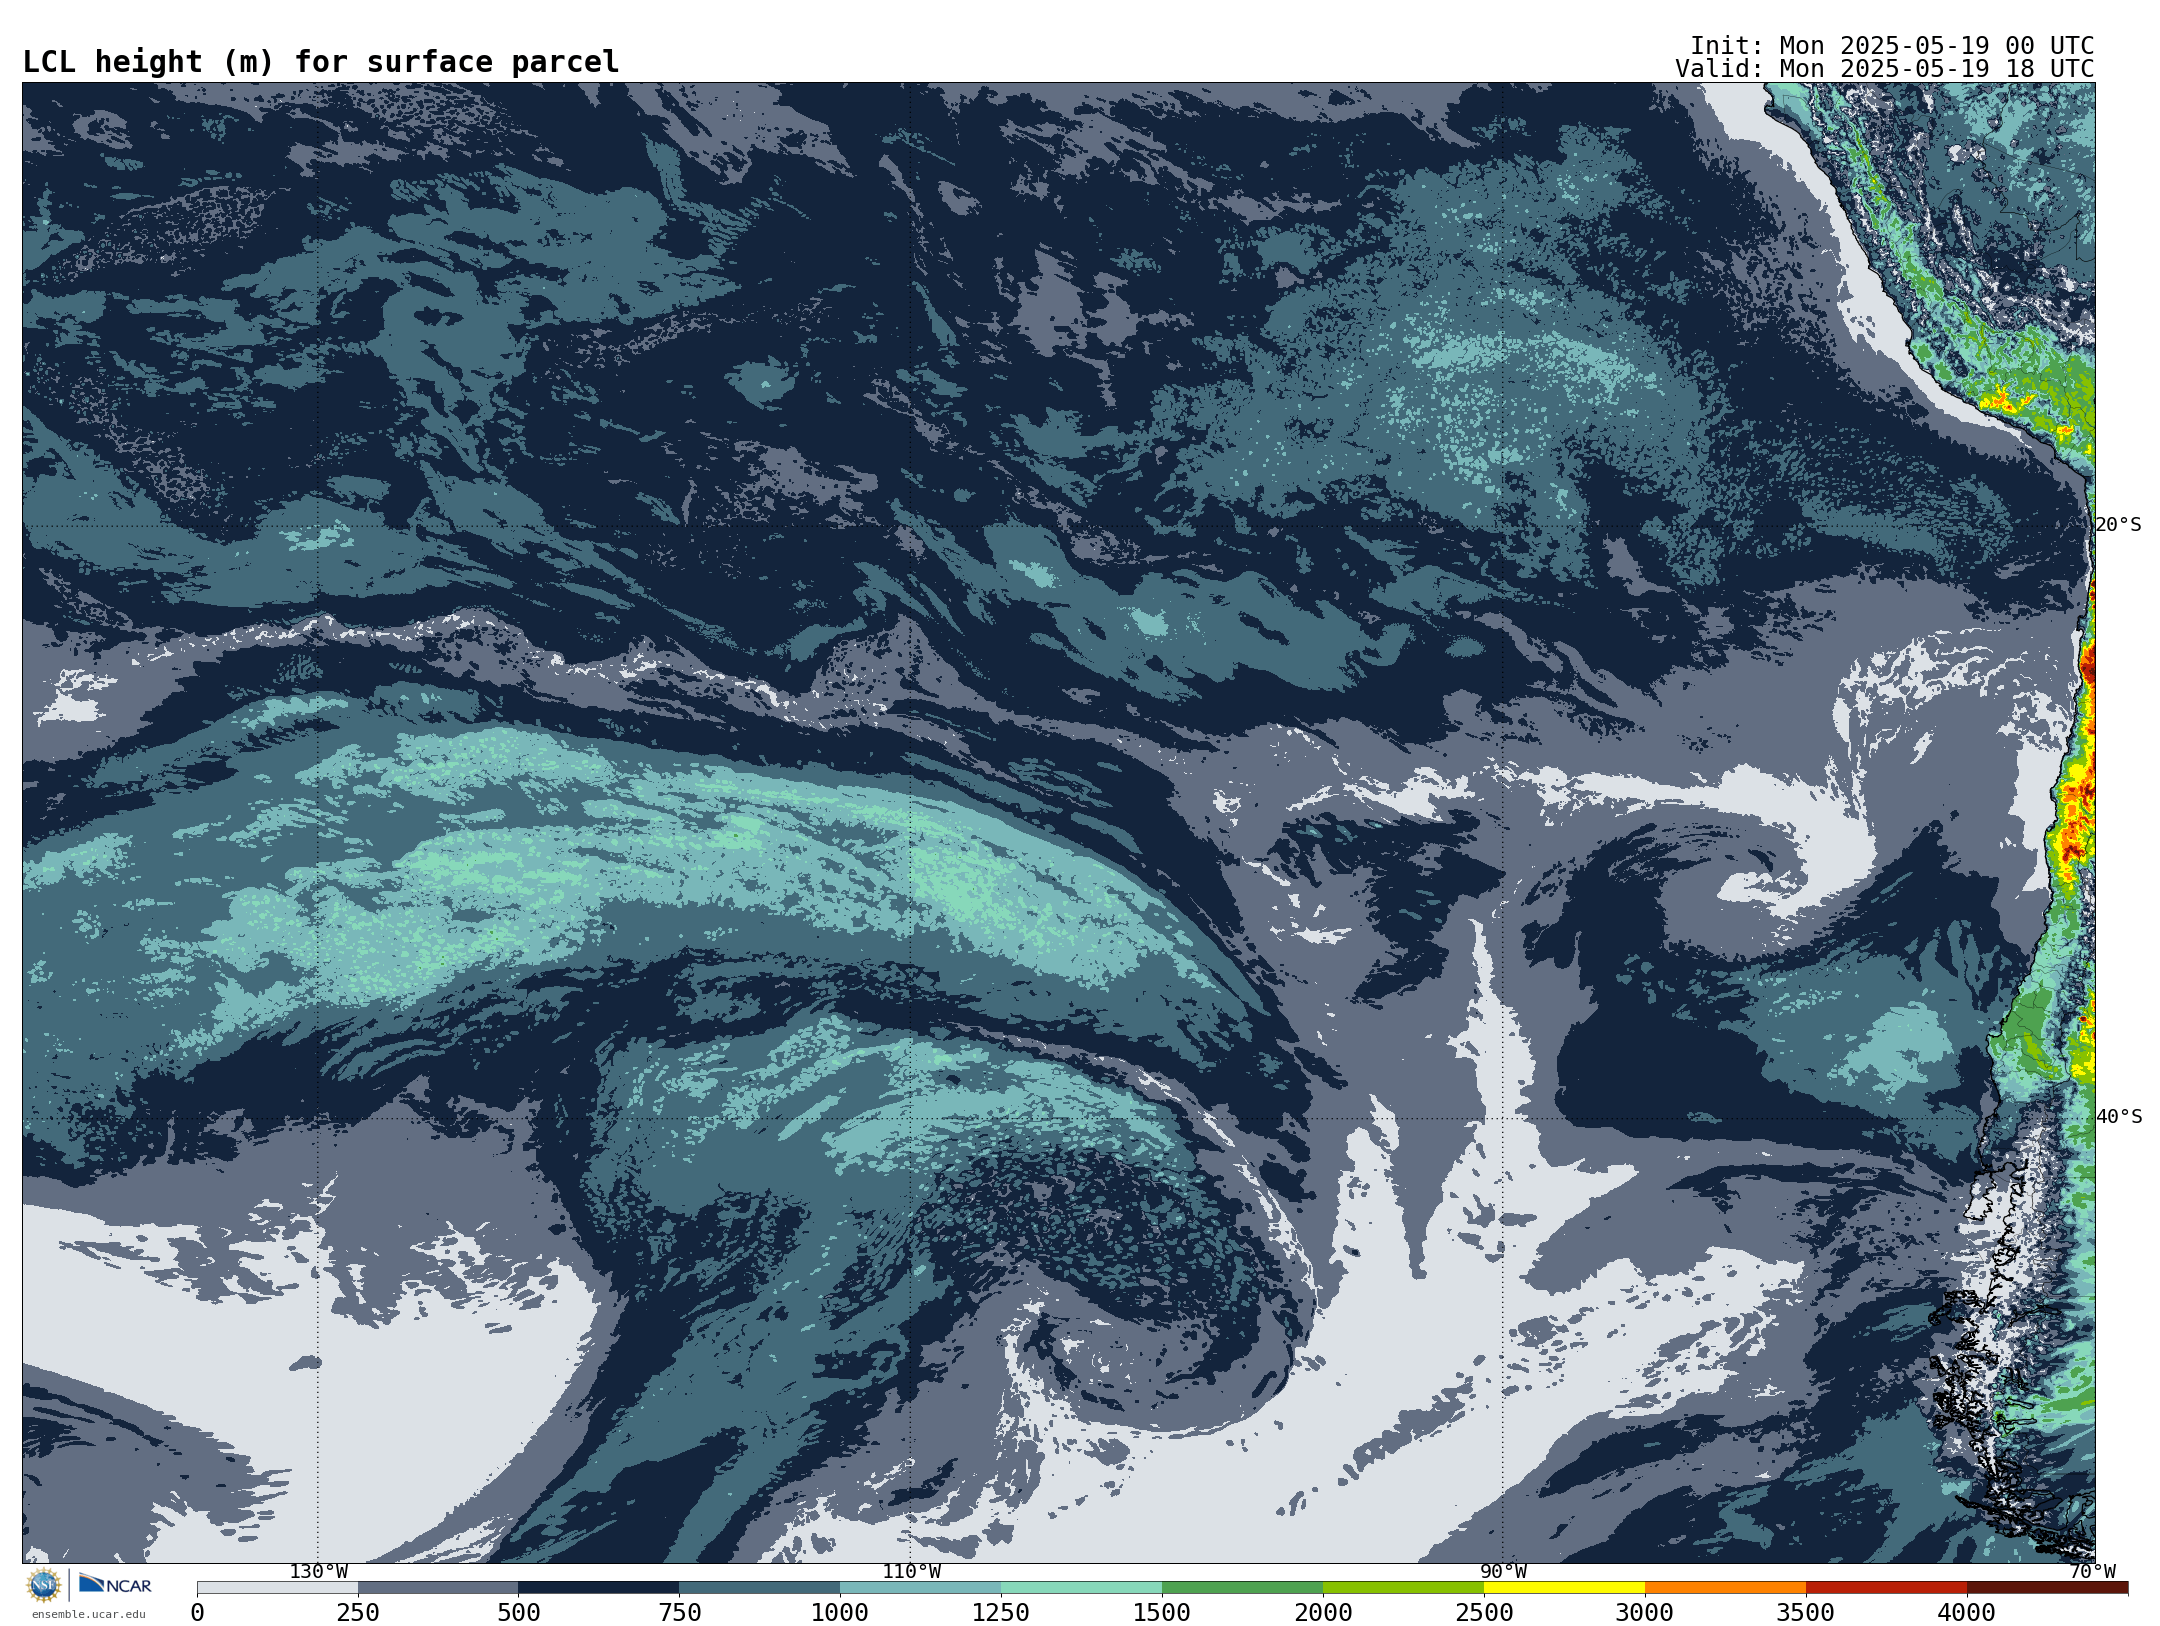Open the ensemble.ucar.edu link text
This screenshot has height=1626, width=2160.
89,1614
